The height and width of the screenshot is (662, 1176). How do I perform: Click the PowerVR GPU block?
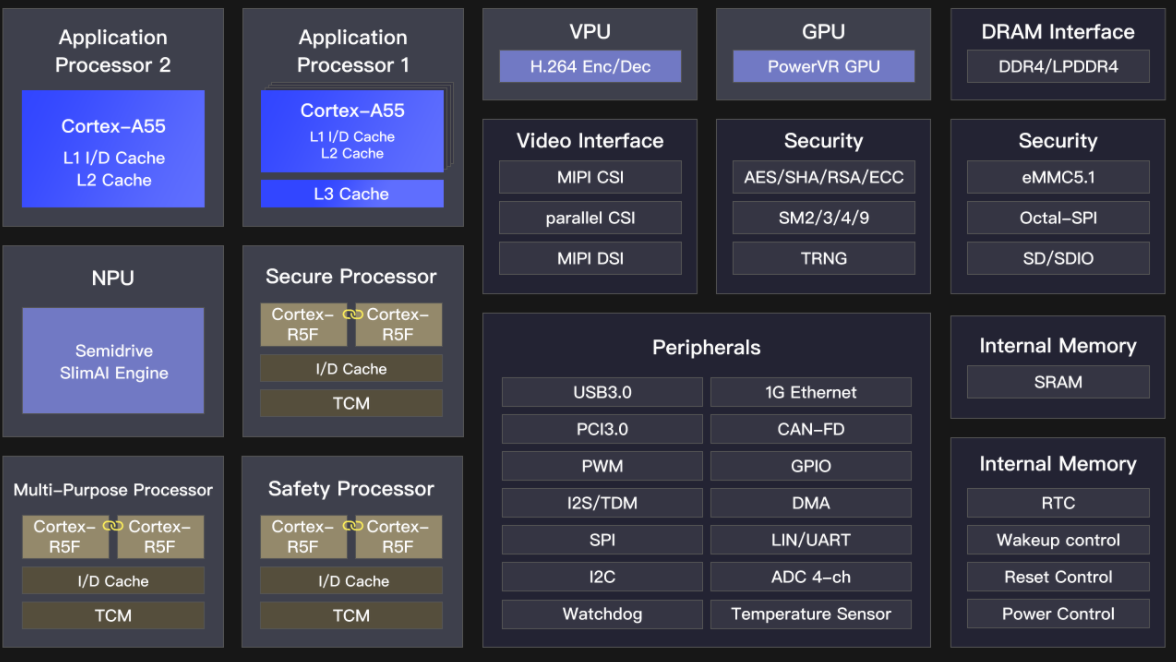pos(823,67)
